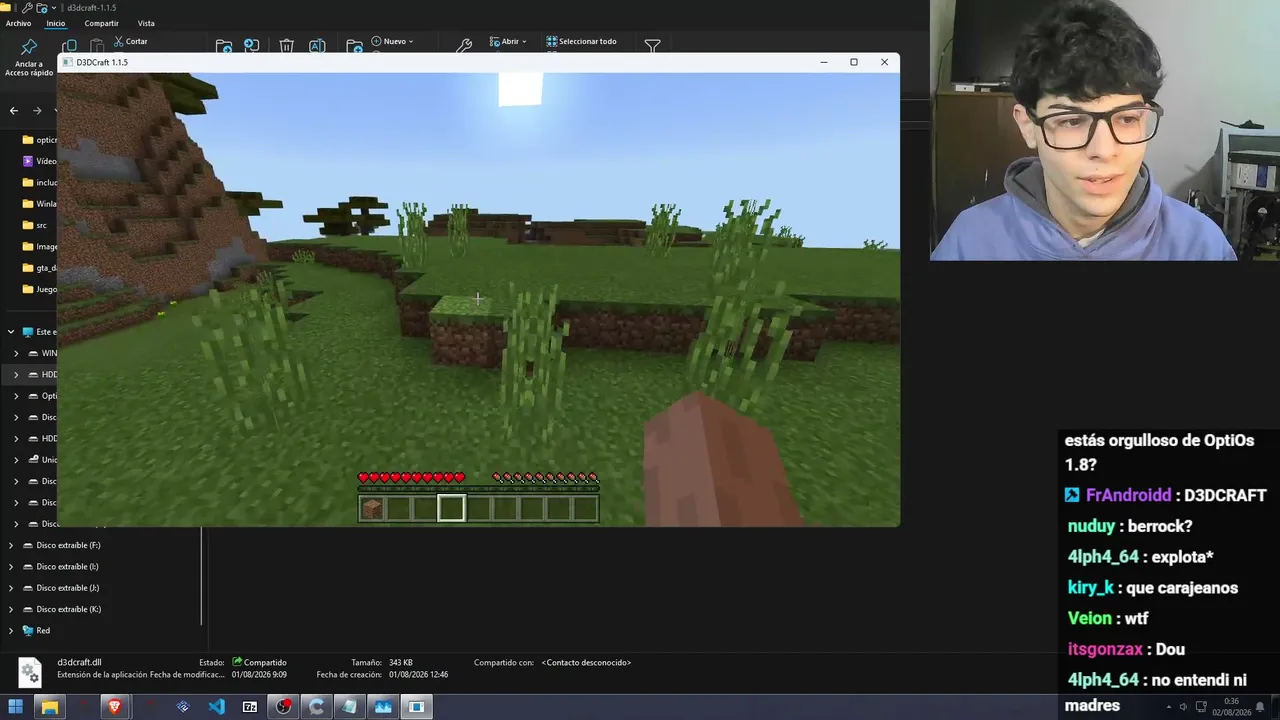The width and height of the screenshot is (1280, 720).
Task: Collapse the Este equipo tree node
Action: pos(11,332)
